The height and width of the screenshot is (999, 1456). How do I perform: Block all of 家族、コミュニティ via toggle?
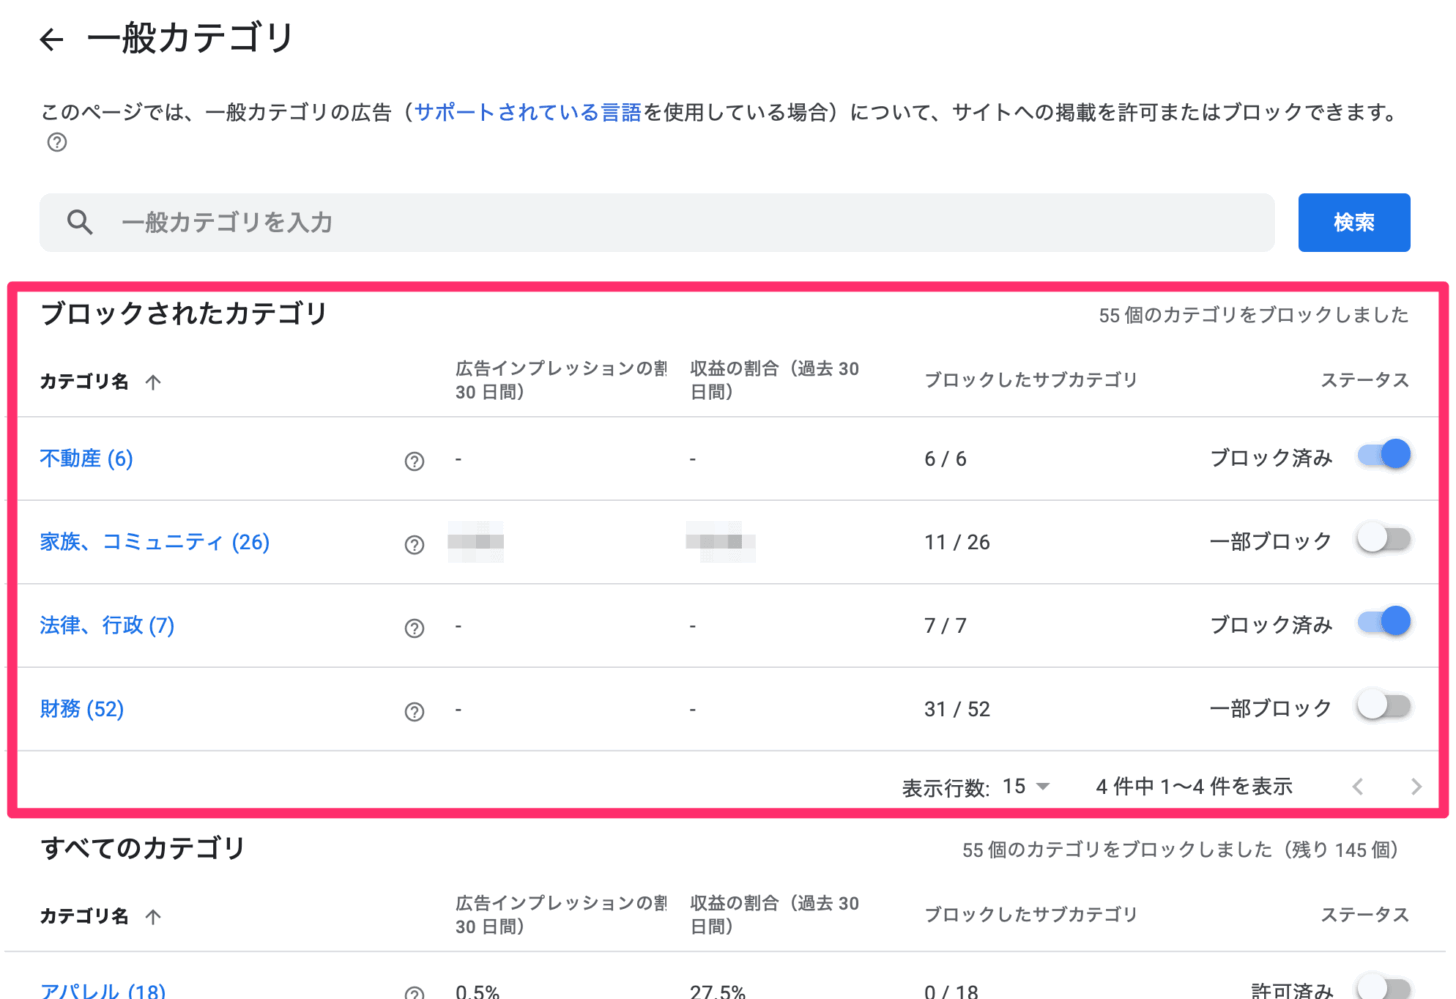coord(1384,539)
